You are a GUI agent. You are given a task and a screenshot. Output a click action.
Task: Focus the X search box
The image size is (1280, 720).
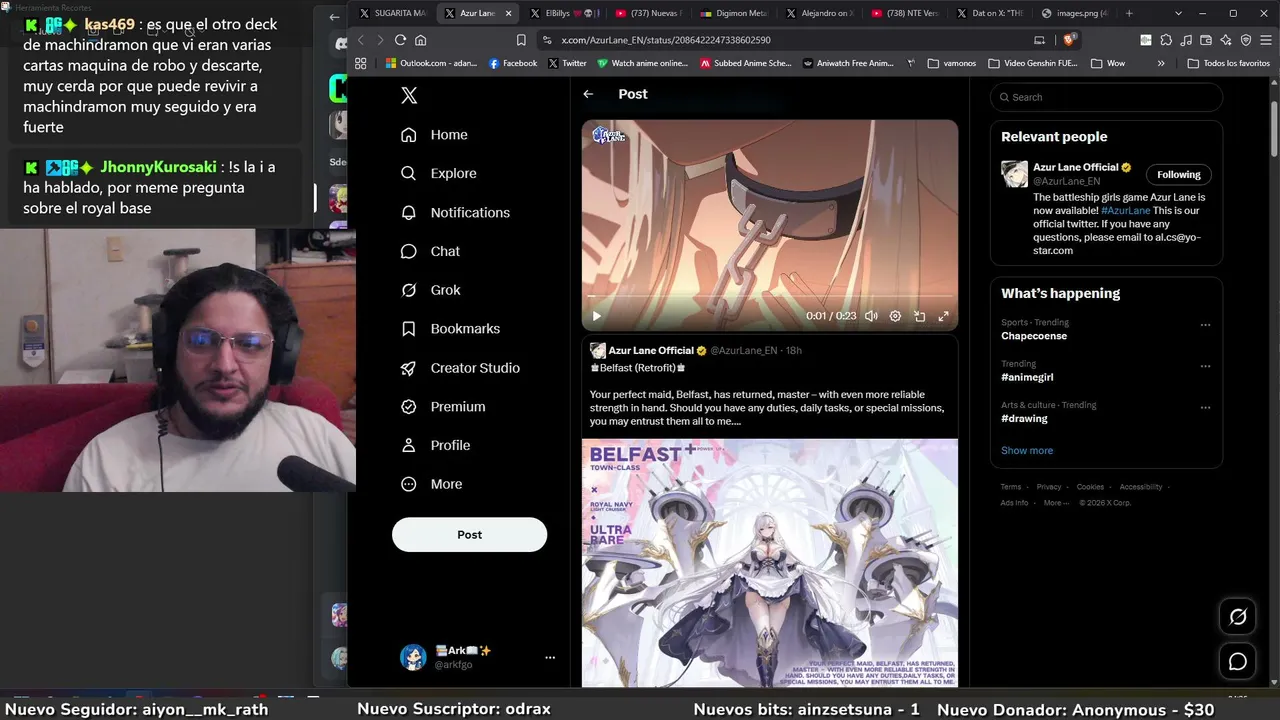click(x=1106, y=97)
